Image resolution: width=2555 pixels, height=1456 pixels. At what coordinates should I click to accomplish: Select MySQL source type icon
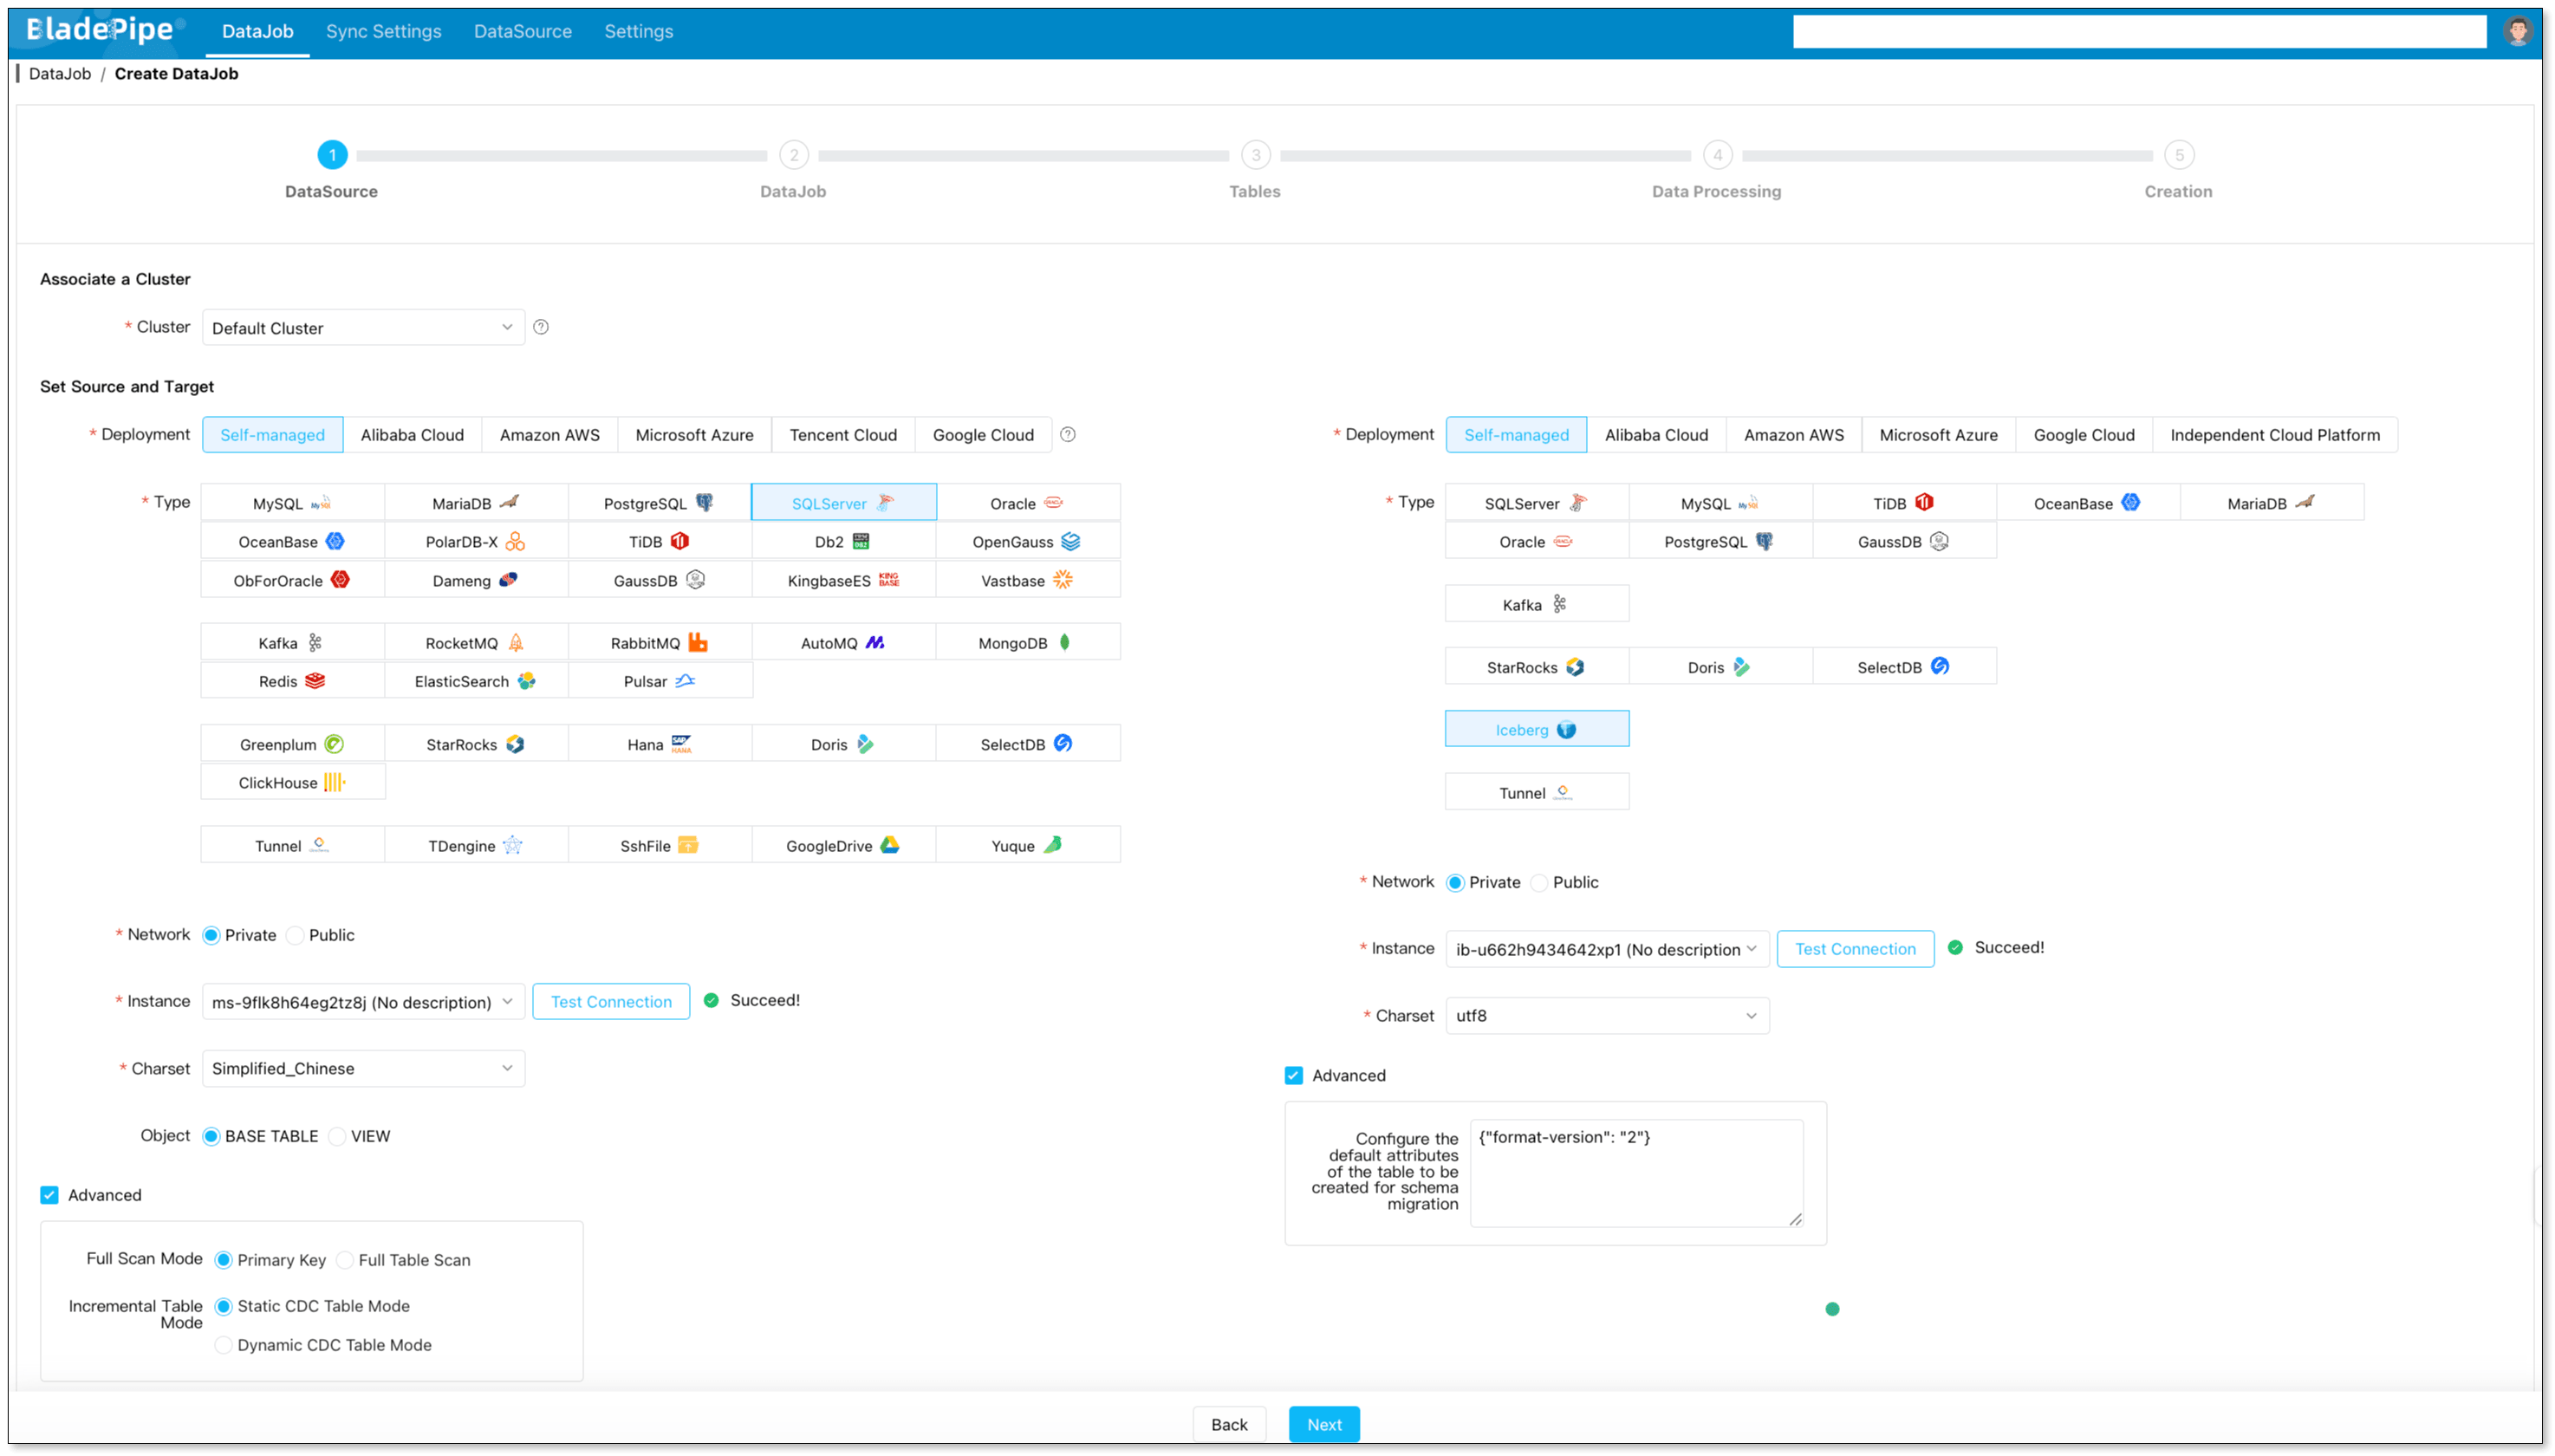tap(292, 503)
